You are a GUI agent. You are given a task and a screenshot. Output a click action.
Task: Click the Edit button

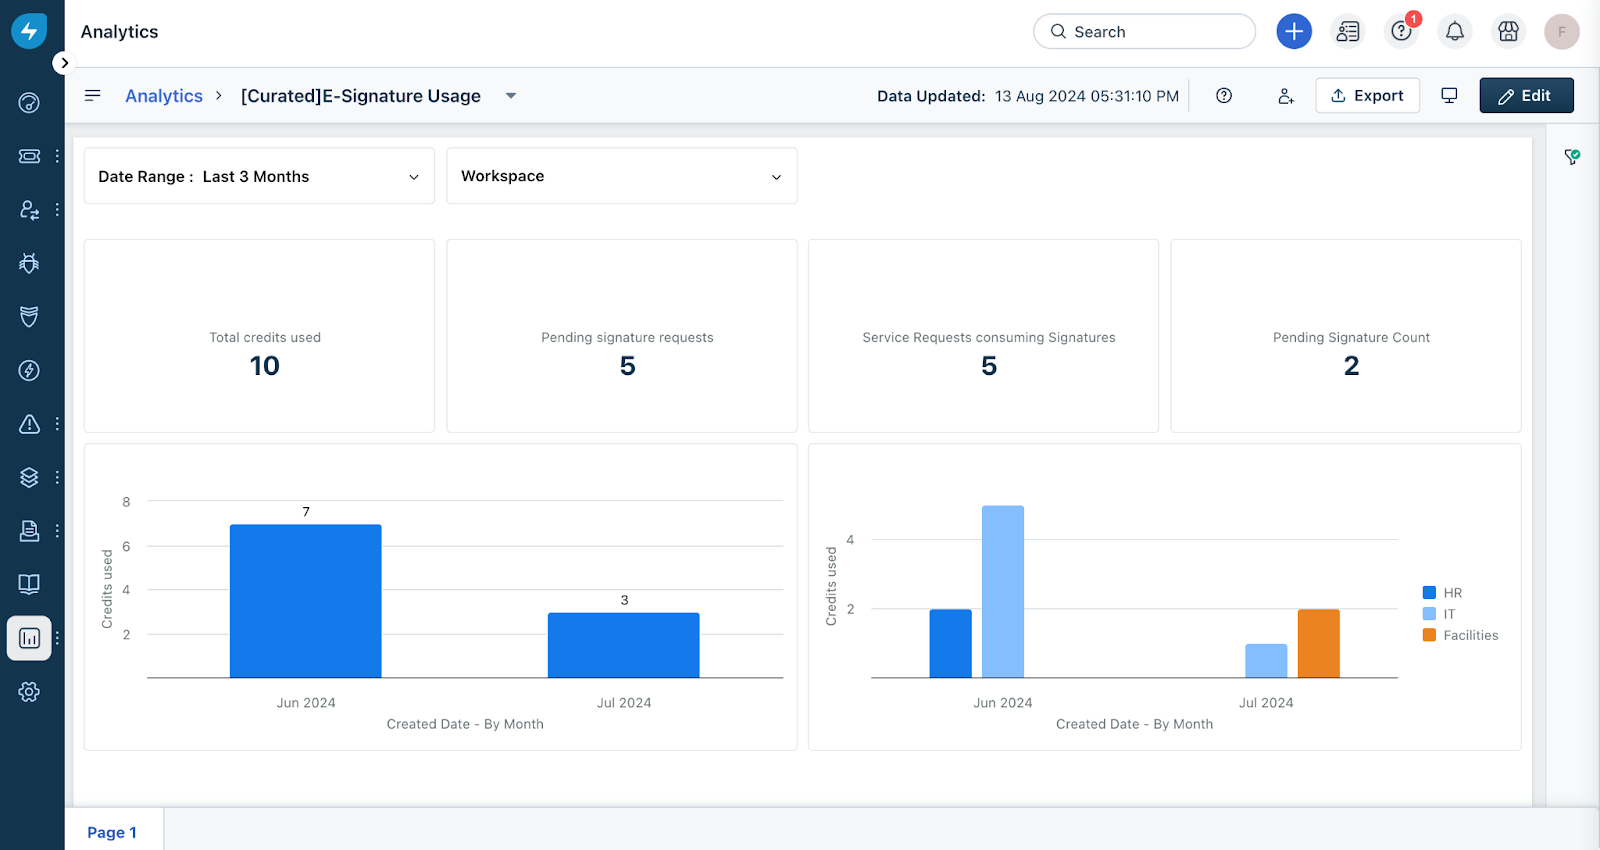pos(1526,95)
